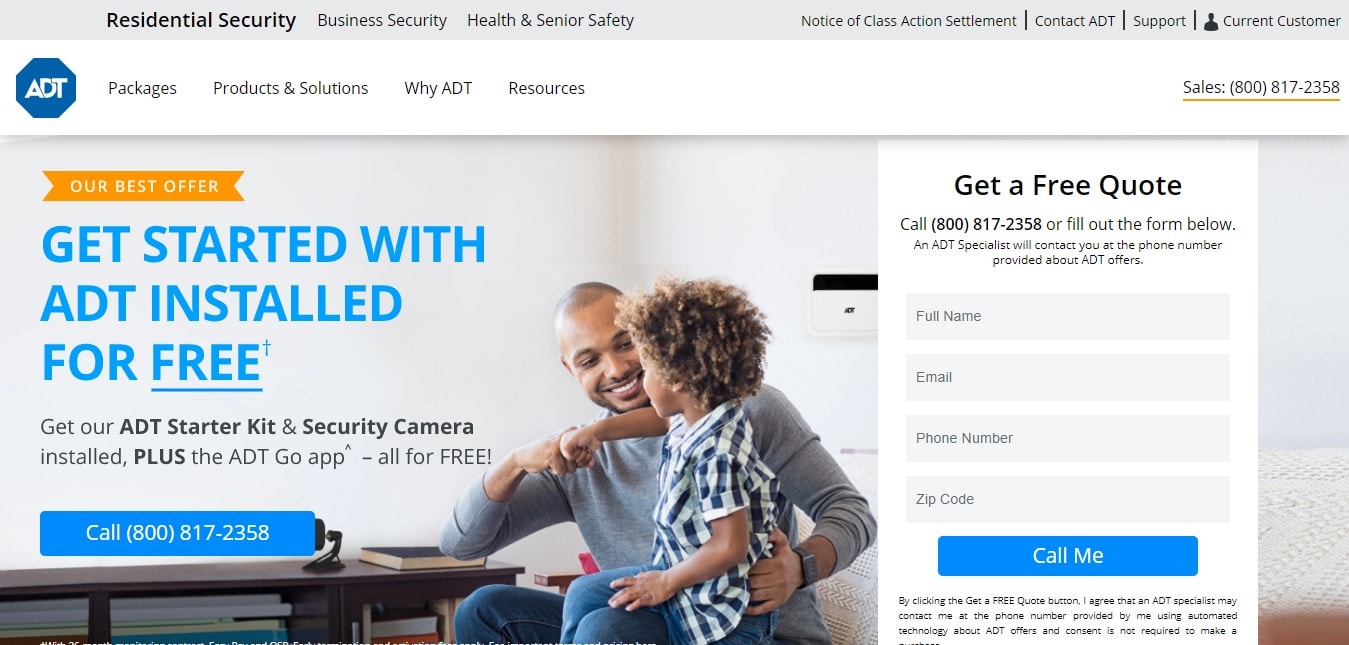Image resolution: width=1349 pixels, height=645 pixels.
Task: Open the Packages menu
Action: tap(142, 88)
